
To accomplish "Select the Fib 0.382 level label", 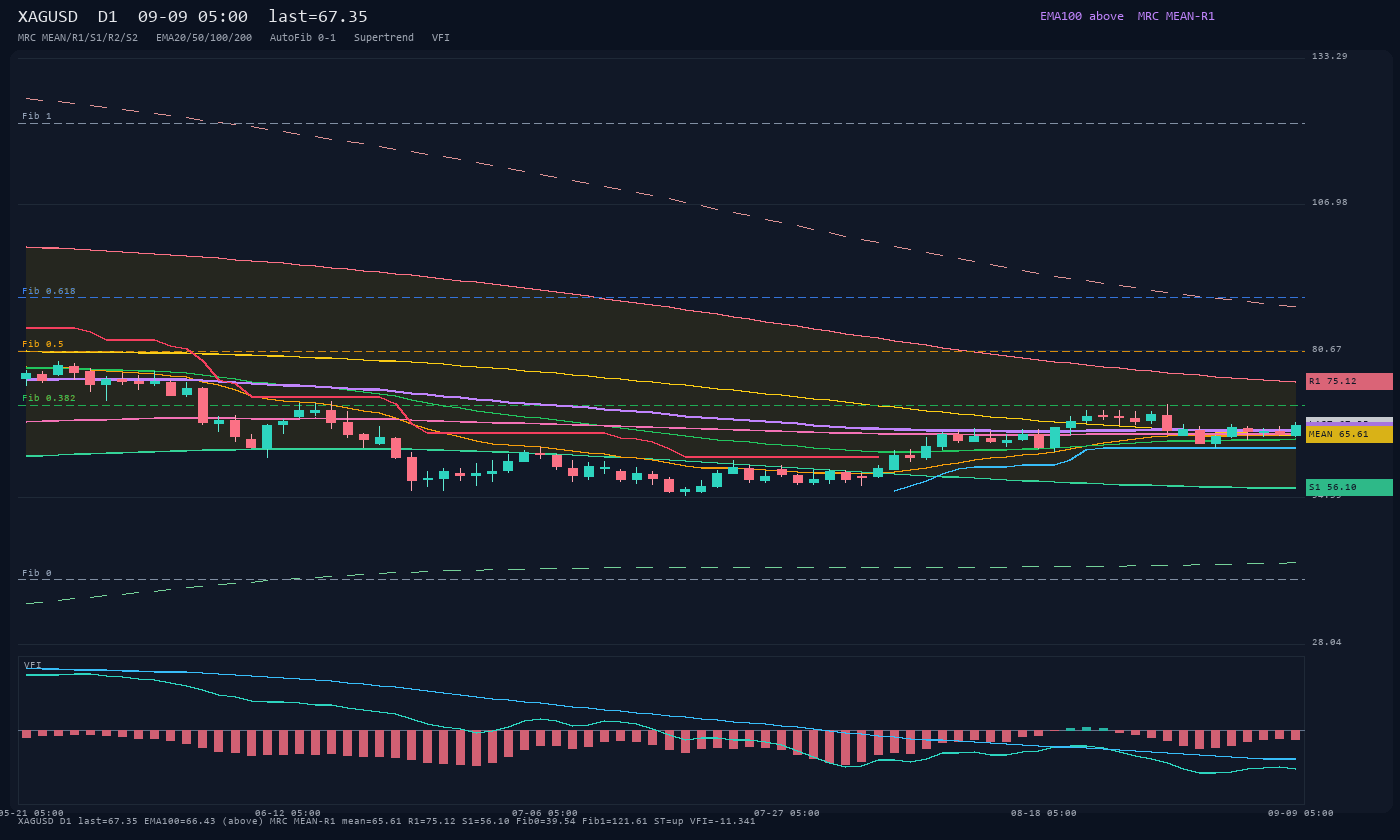I will tap(49, 398).
